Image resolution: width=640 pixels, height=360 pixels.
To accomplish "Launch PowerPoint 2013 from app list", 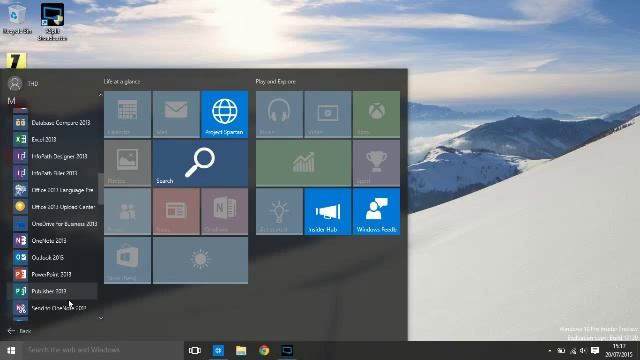I will pyautogui.click(x=52, y=274).
